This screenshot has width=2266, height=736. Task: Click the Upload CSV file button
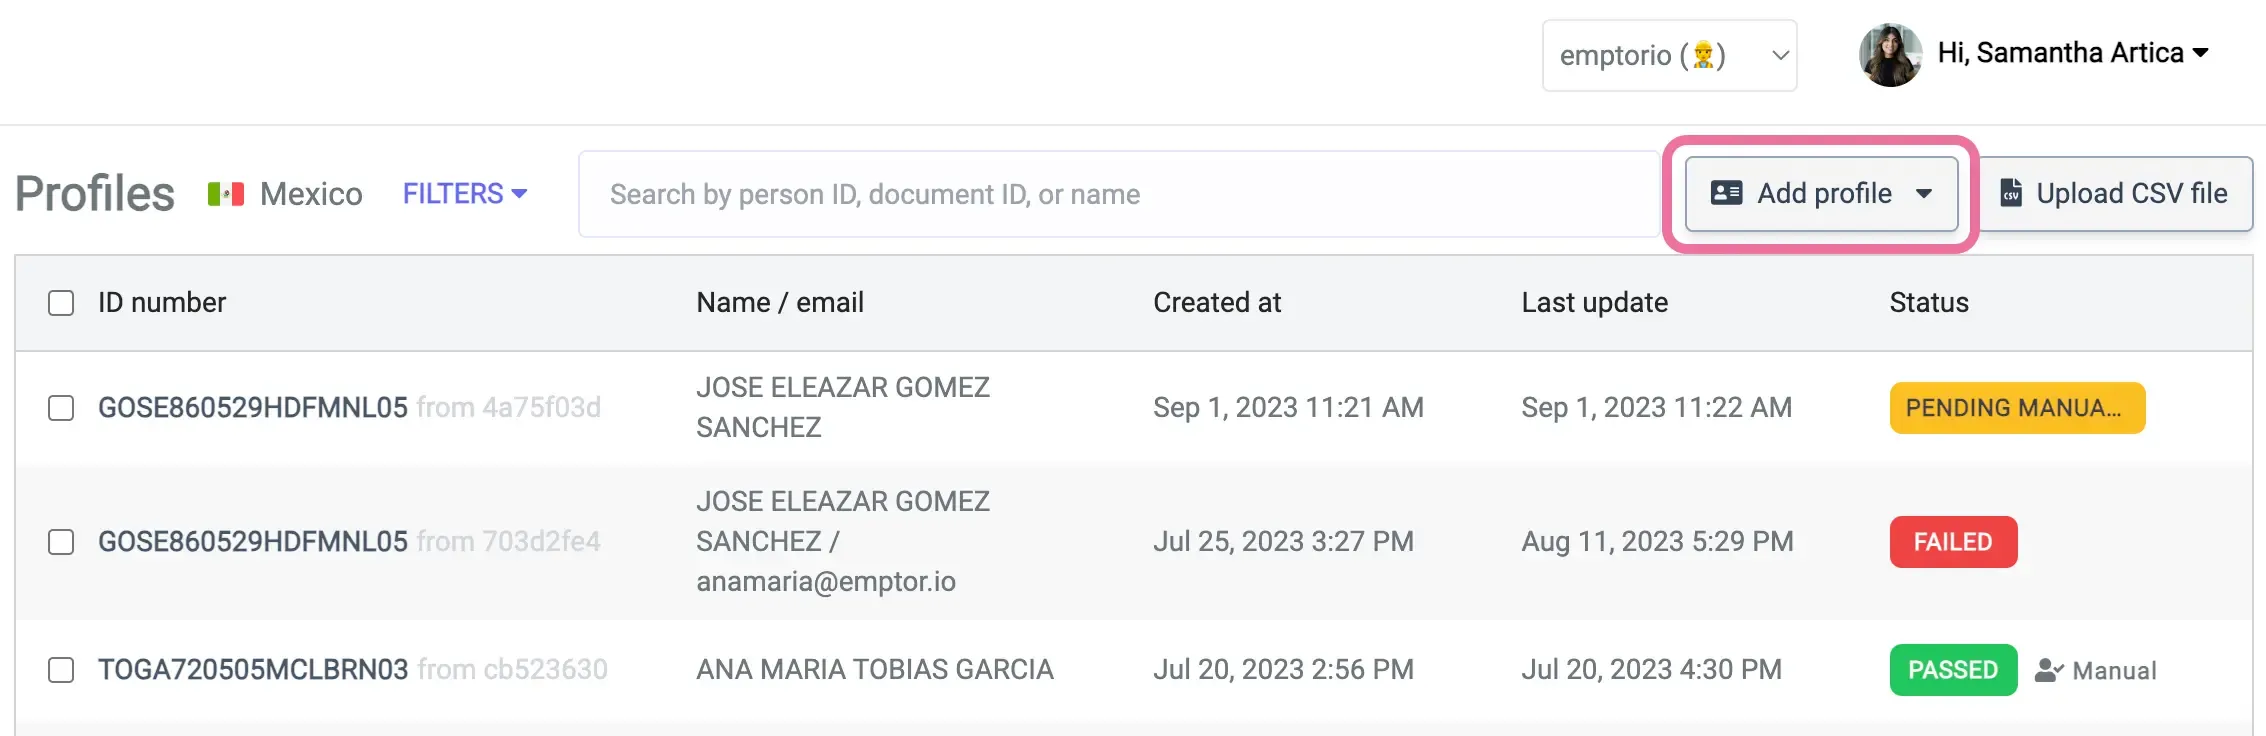2115,193
